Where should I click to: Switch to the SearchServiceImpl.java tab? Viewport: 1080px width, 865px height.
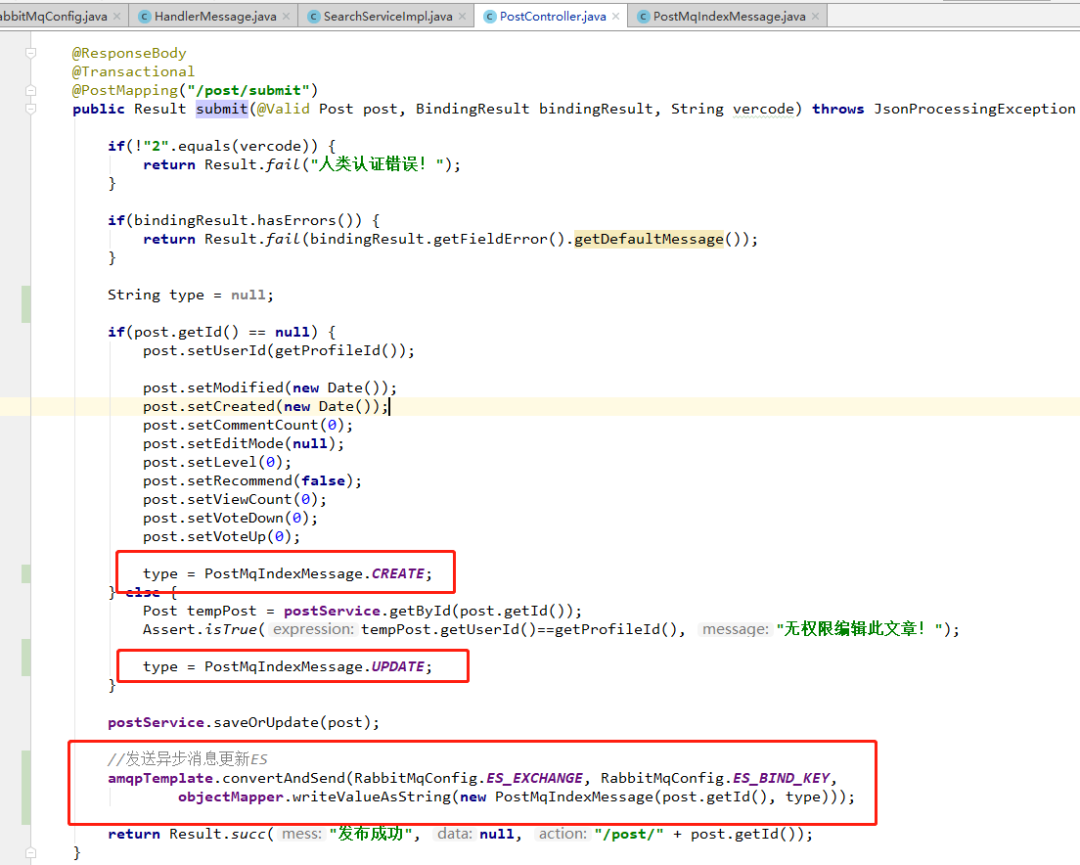[388, 17]
